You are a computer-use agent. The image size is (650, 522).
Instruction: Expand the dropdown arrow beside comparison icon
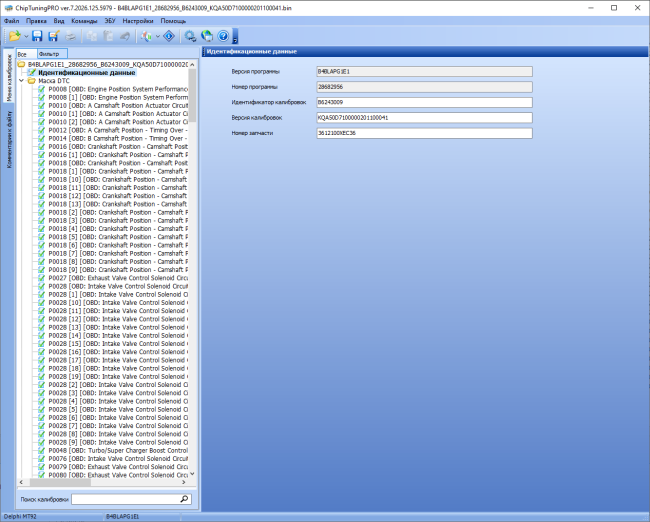pyautogui.click(x=158, y=36)
